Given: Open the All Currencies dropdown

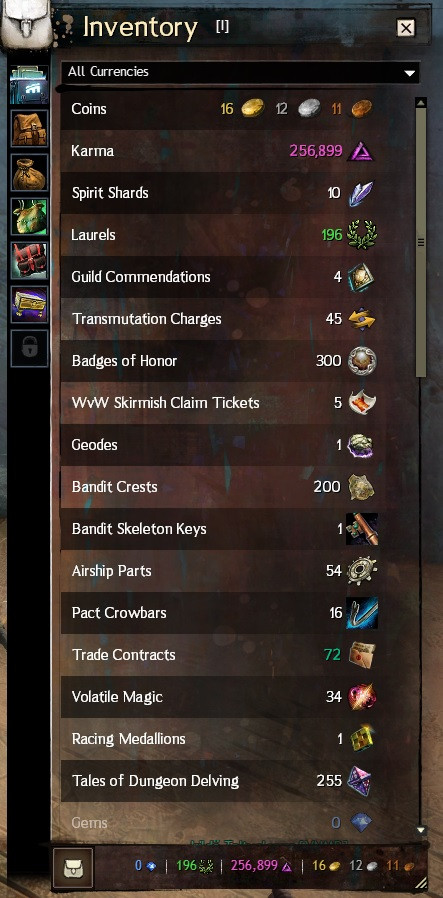Looking at the screenshot, I should 240,72.
